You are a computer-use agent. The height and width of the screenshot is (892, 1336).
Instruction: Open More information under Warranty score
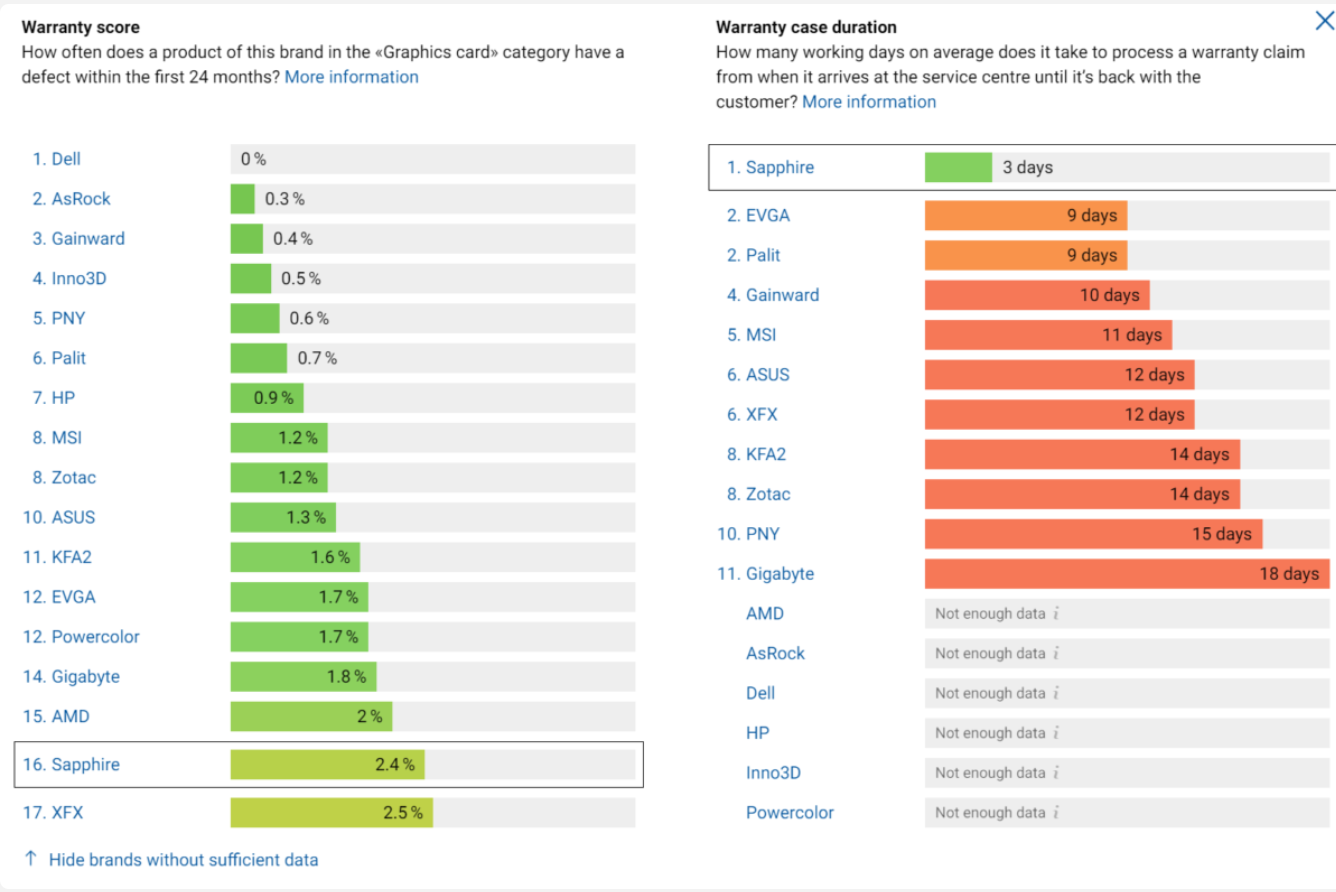[x=352, y=77]
